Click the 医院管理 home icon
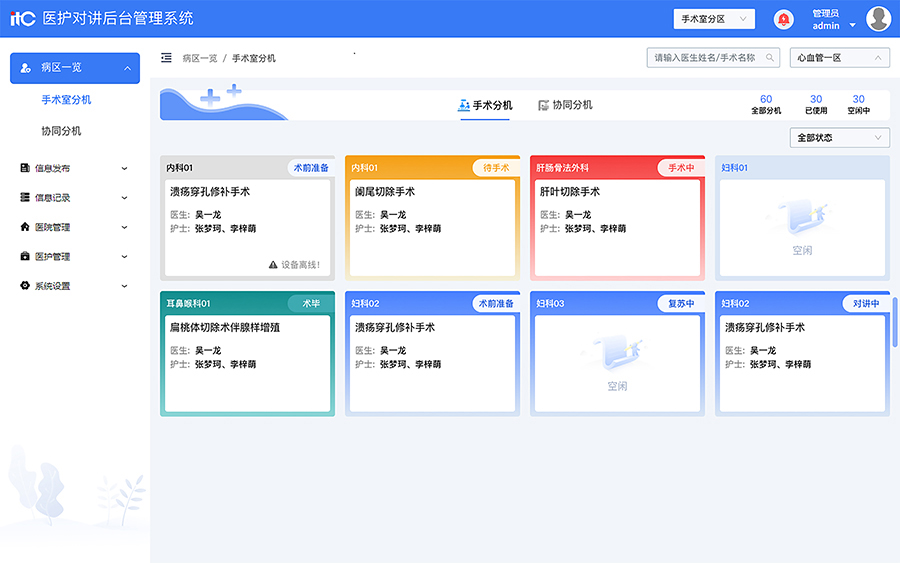The image size is (900, 563). pyautogui.click(x=25, y=227)
